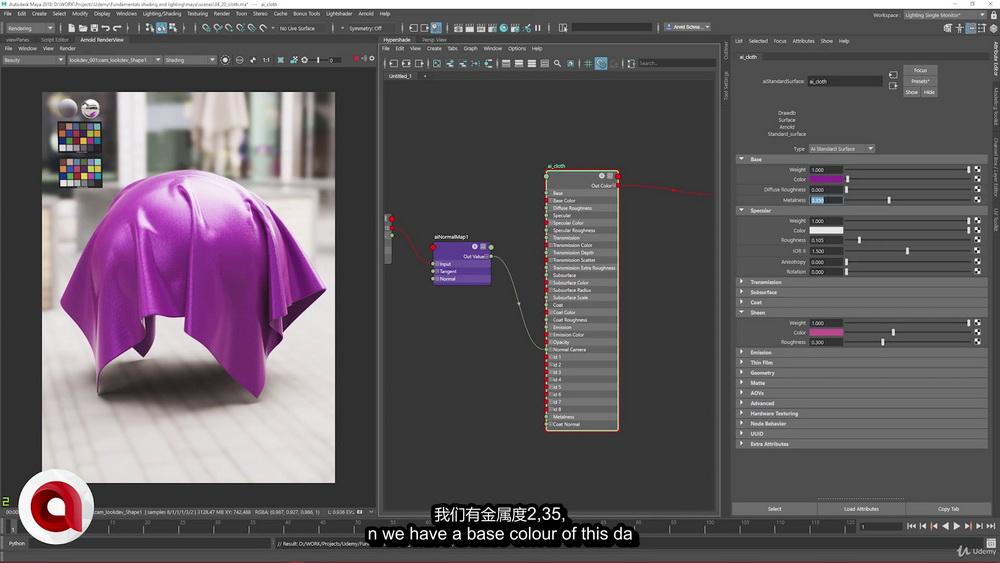
Task: Expand the Coat section
Action: point(741,302)
